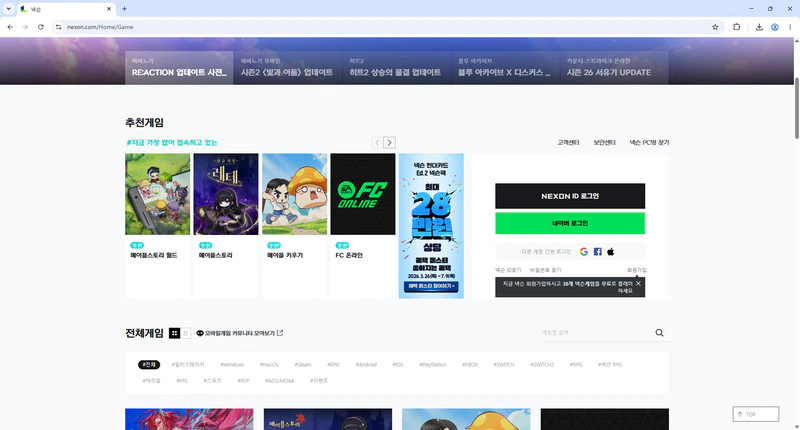Select the 마비노기 RE:ACTION 업데이트 banner tab
Image resolution: width=800 pixels, height=430 pixels.
[179, 67]
